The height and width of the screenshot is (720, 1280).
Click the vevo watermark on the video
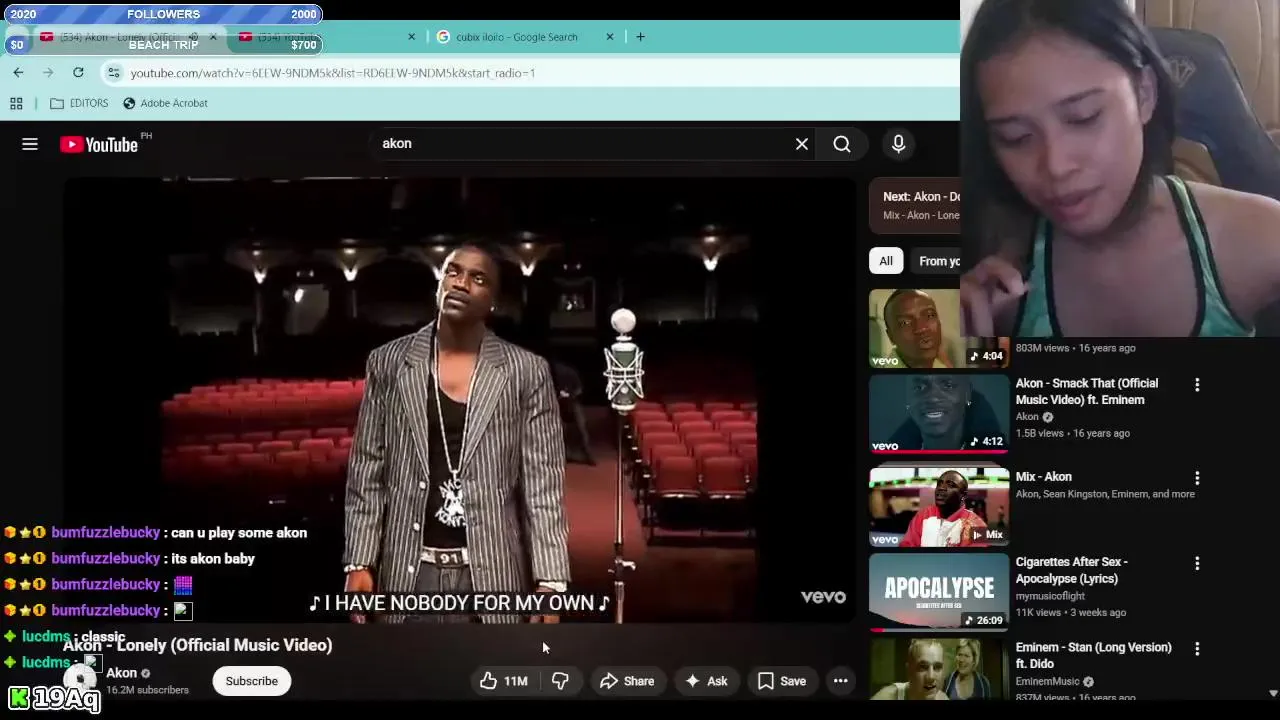point(823,597)
